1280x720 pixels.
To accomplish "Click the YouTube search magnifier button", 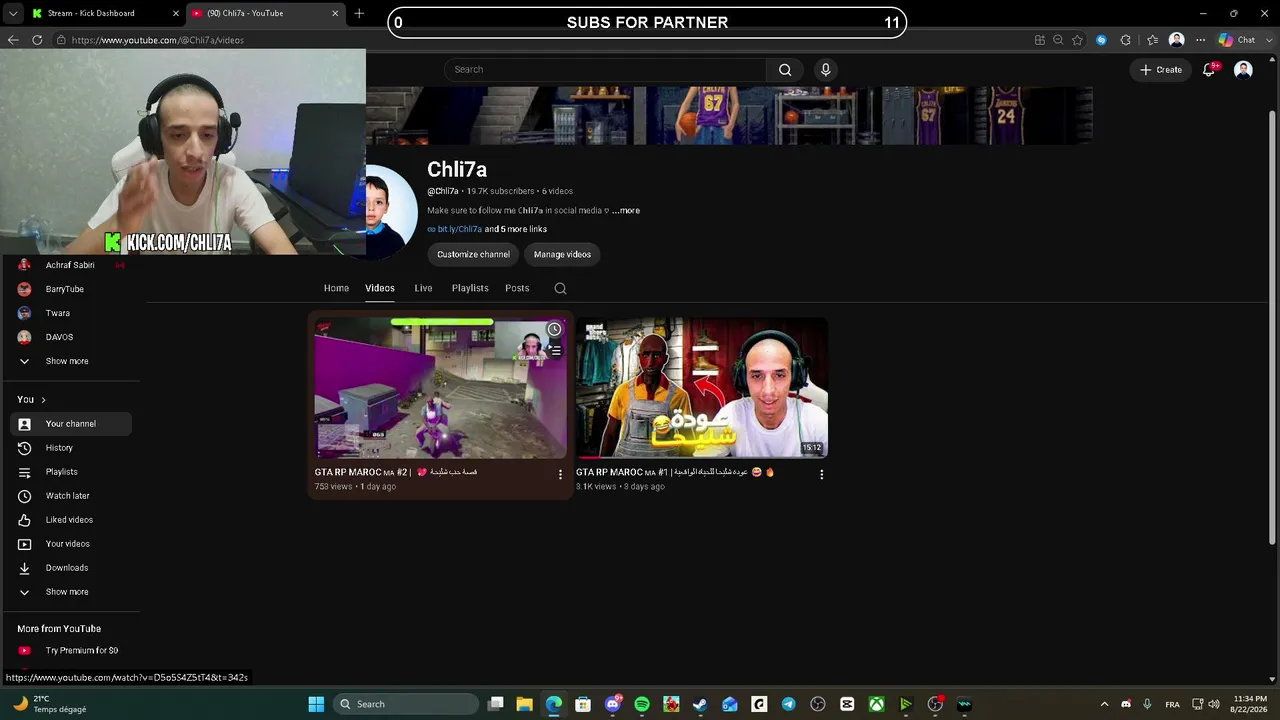I will 785,70.
